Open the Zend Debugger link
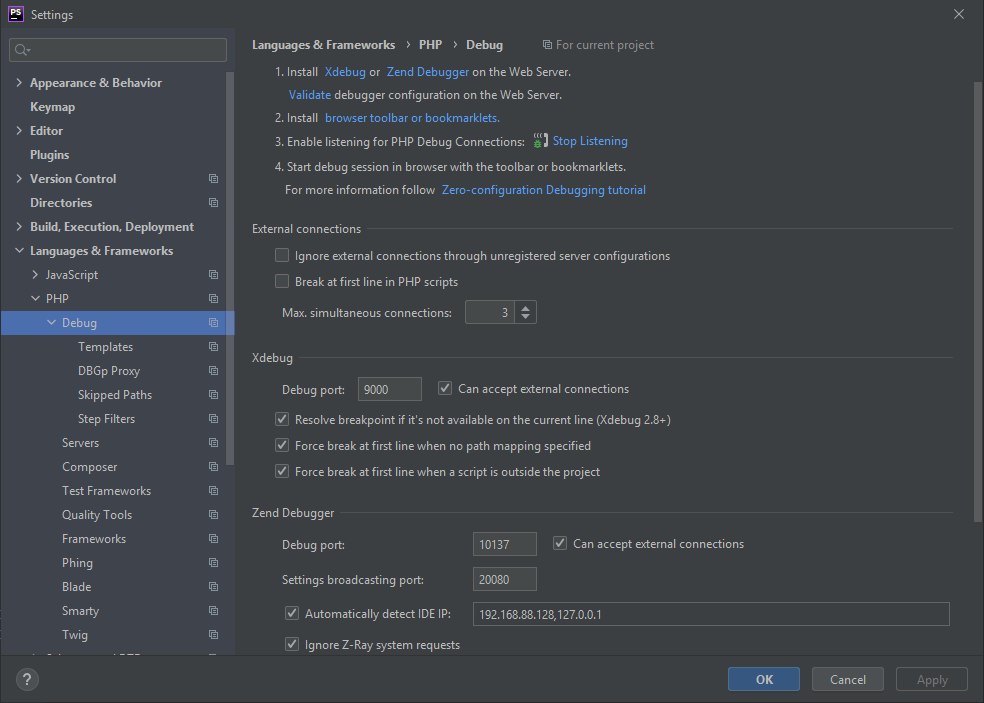984x703 pixels. tap(427, 72)
